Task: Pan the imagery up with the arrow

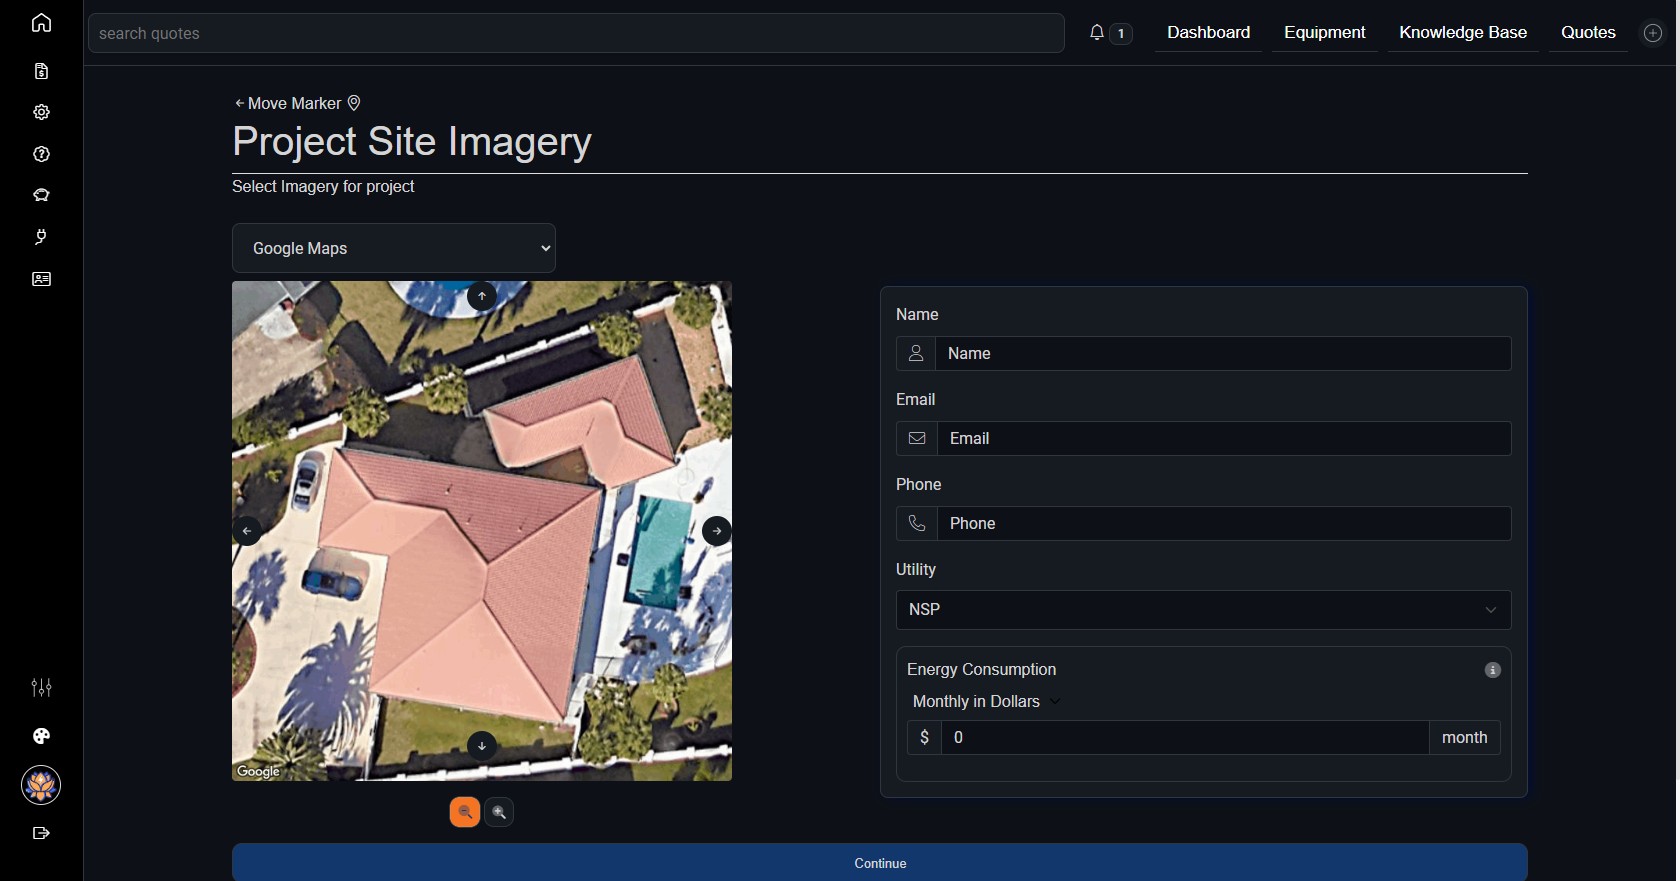Action: pos(482,296)
